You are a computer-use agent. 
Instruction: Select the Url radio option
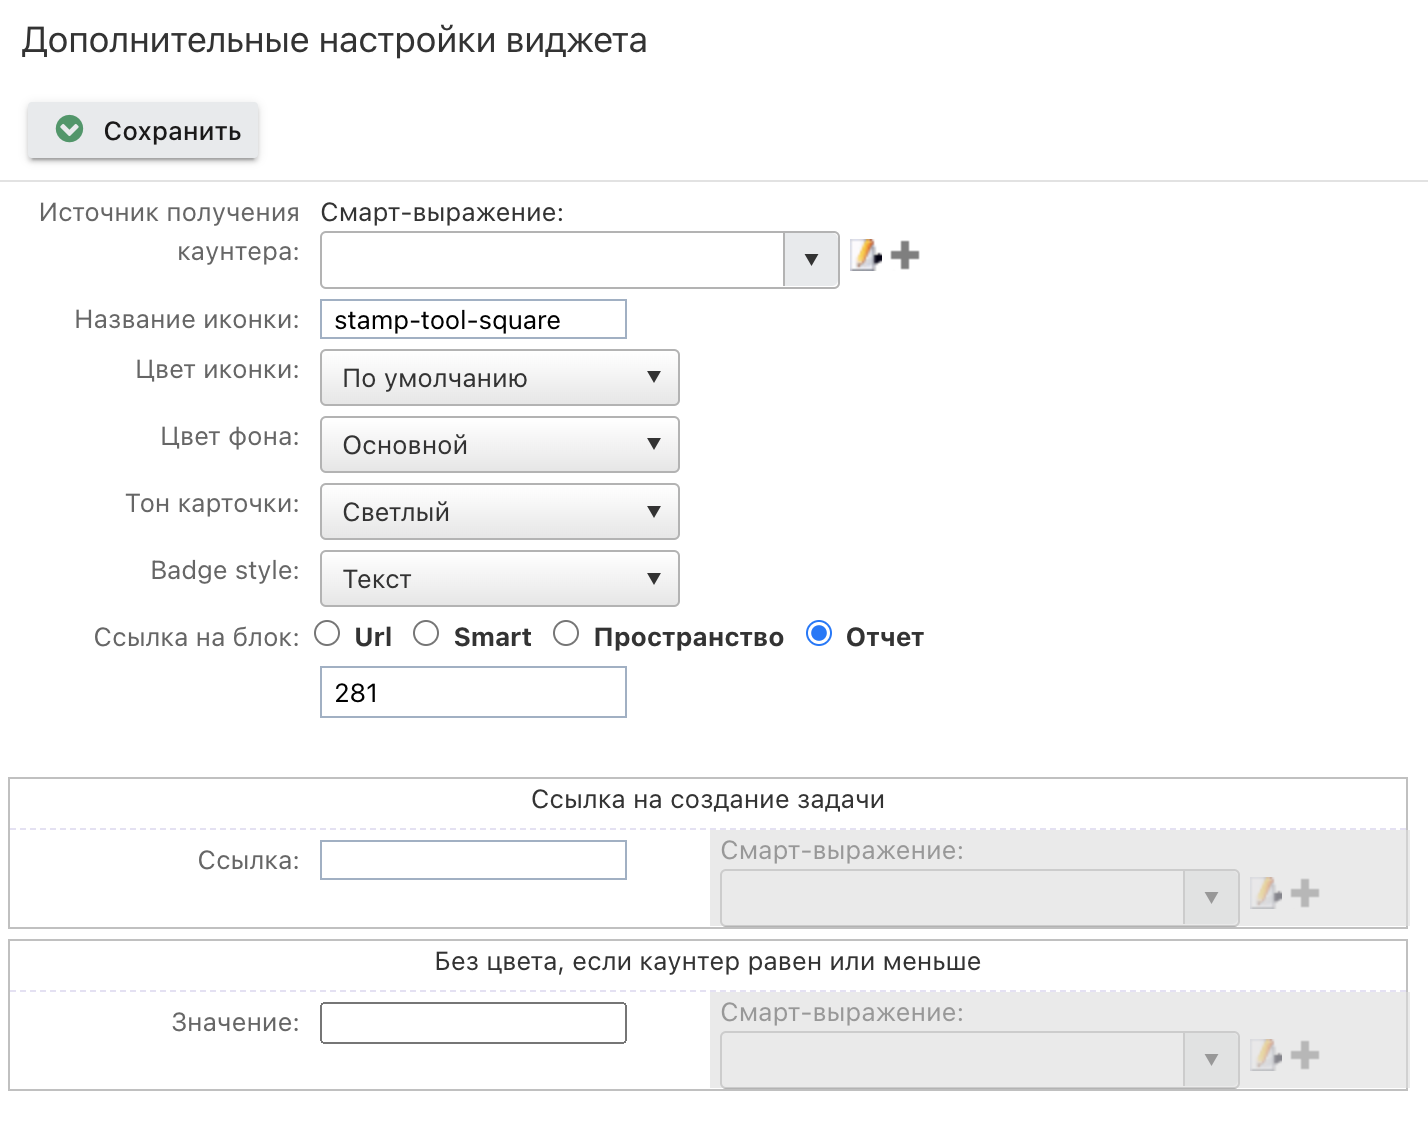click(x=328, y=634)
